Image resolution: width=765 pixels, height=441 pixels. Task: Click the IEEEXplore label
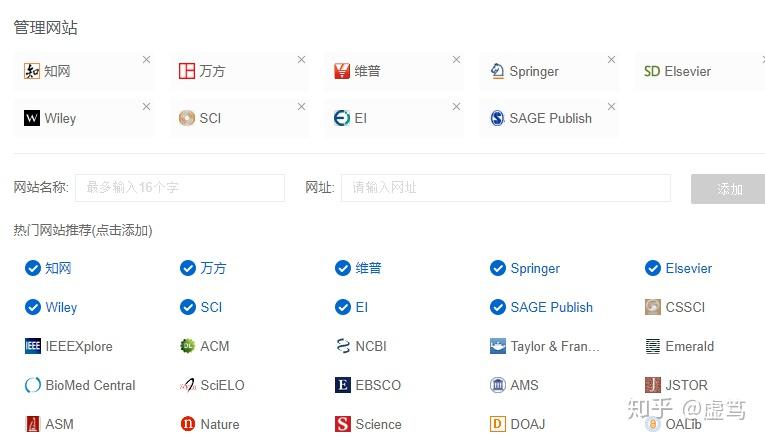click(x=79, y=346)
